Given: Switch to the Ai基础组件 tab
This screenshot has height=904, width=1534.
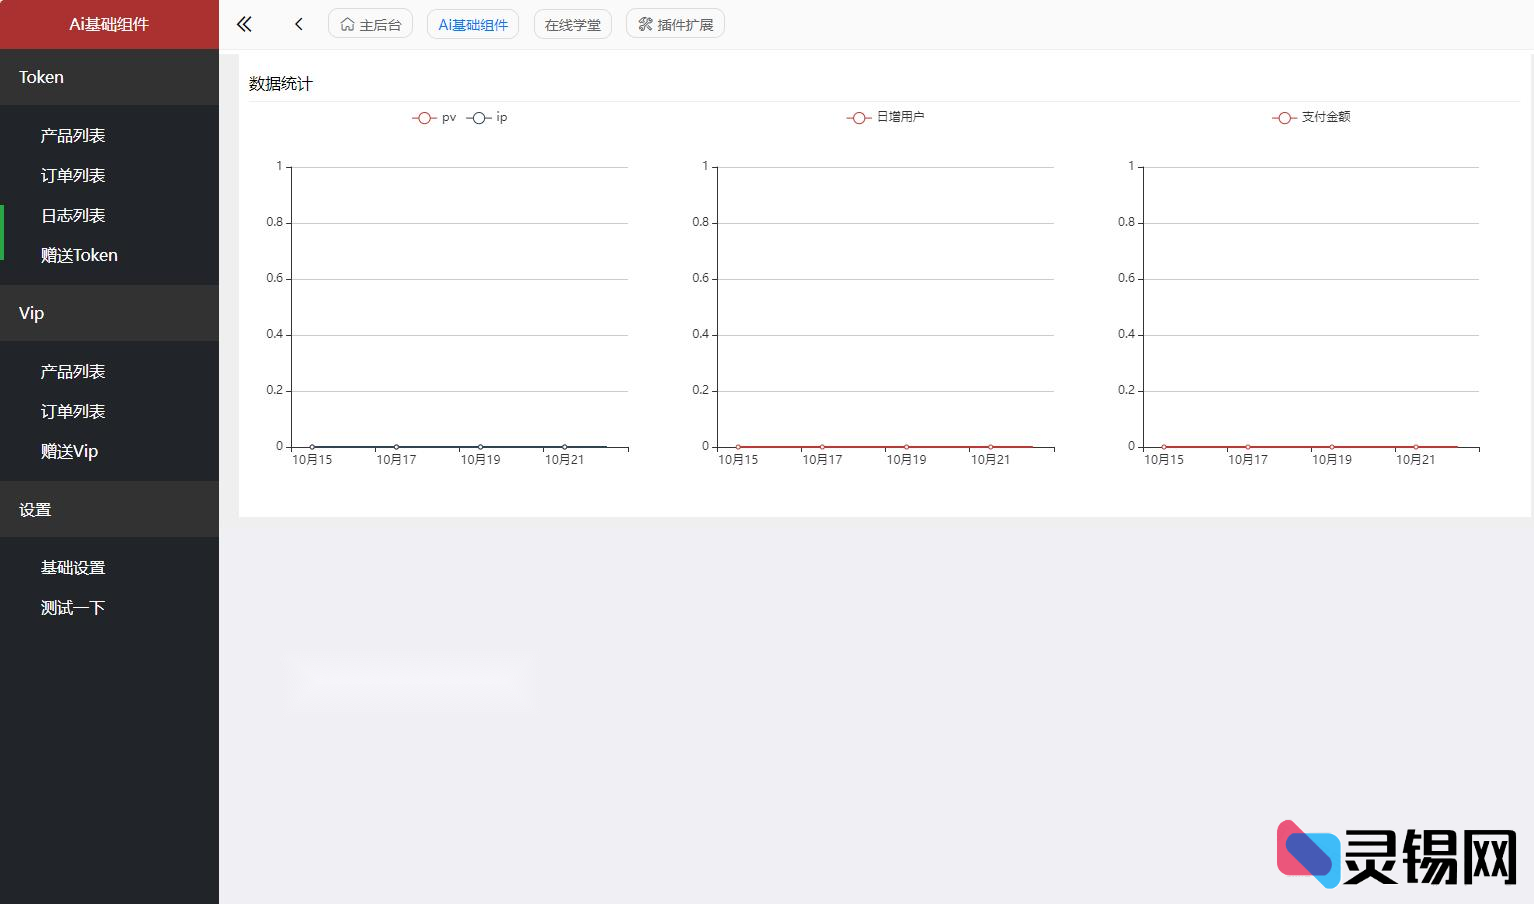Looking at the screenshot, I should 472,23.
